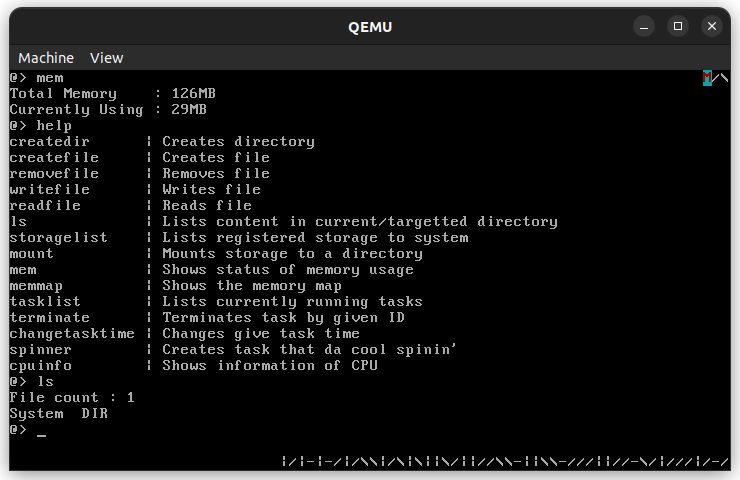This screenshot has width=740, height=480.
Task: Open the View menu
Action: click(106, 58)
